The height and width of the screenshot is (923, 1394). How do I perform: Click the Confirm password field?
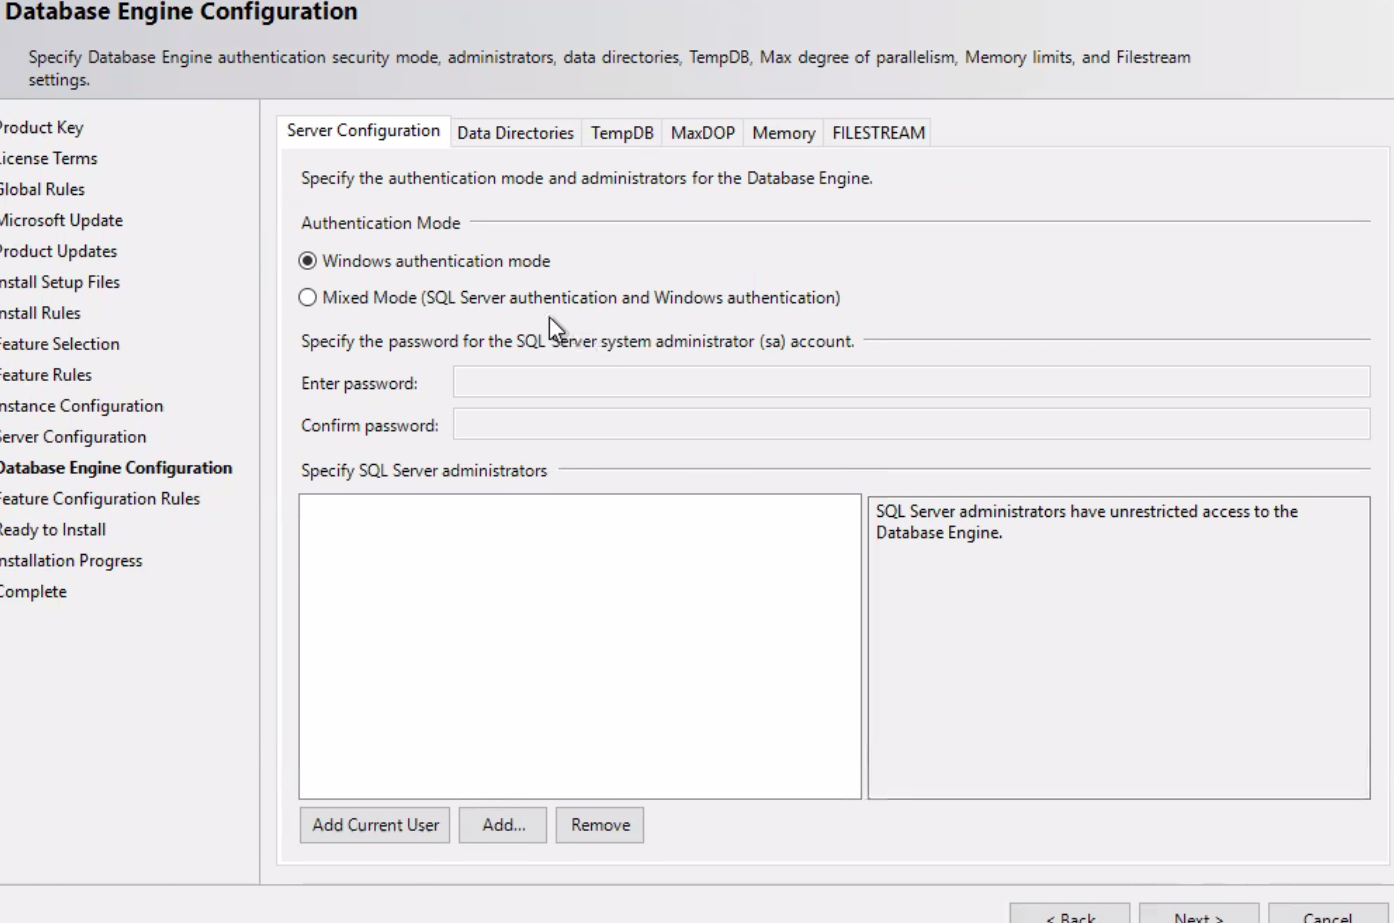tap(910, 424)
